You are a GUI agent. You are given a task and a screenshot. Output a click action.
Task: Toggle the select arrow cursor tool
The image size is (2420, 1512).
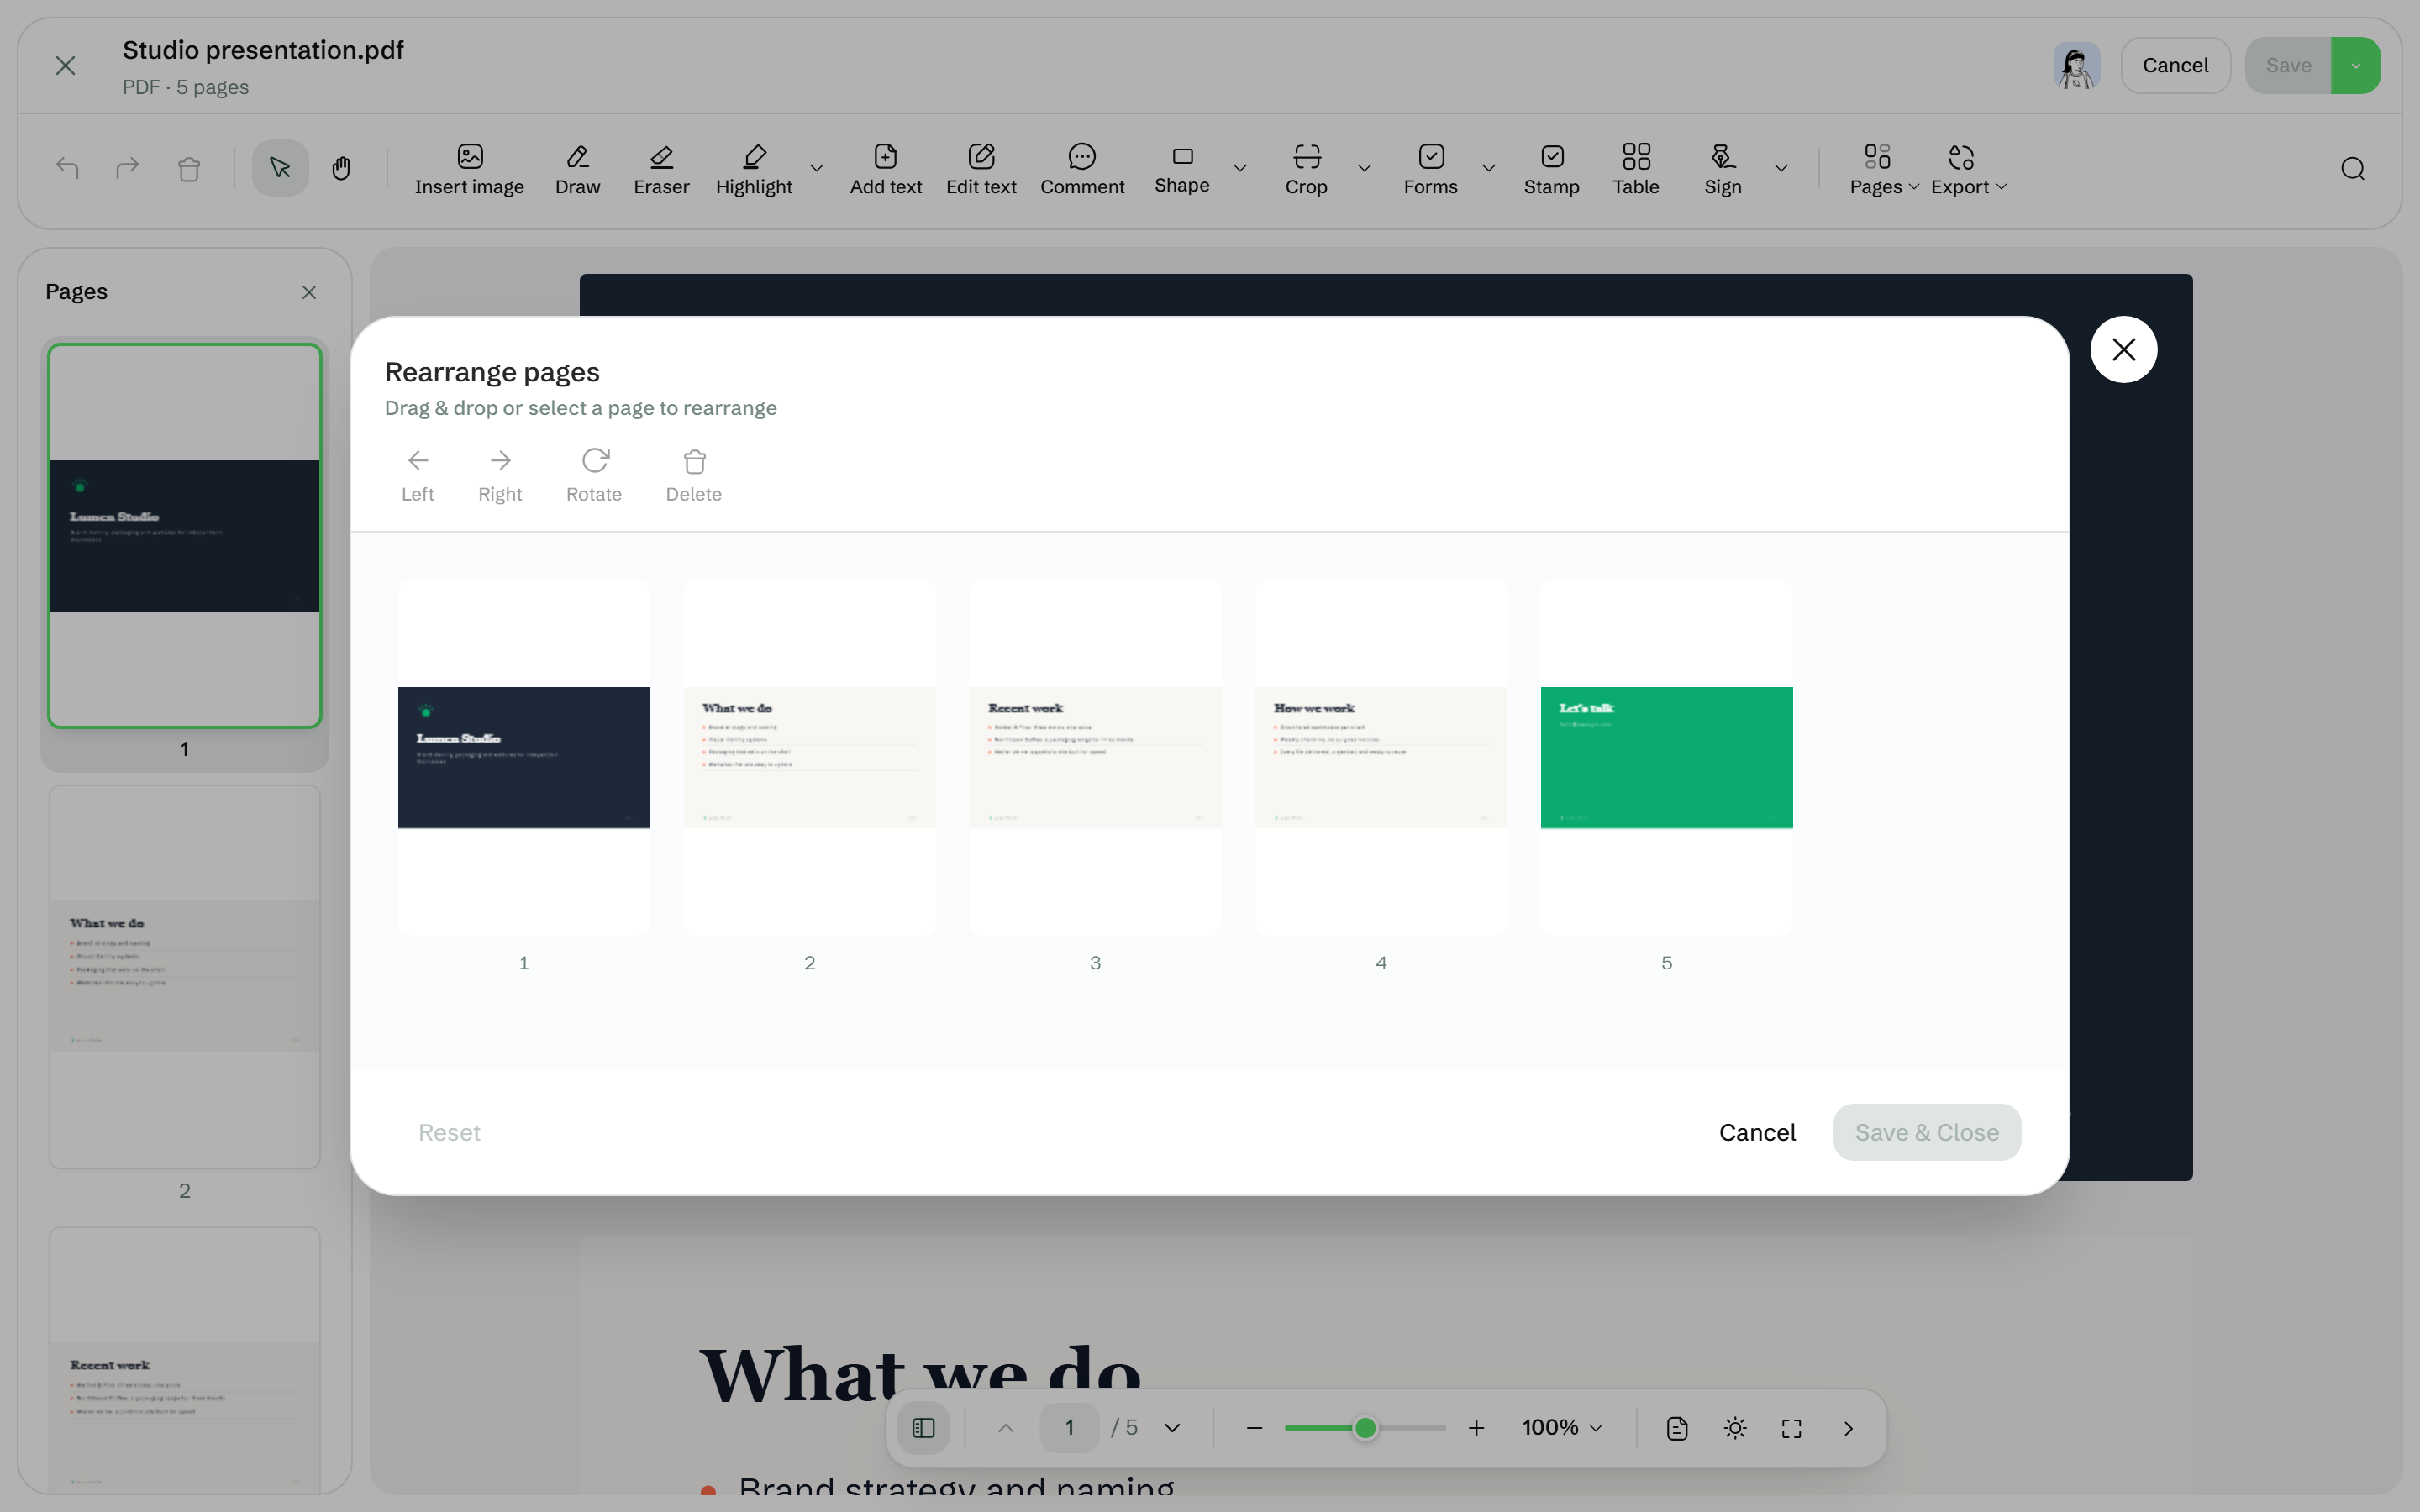(280, 168)
